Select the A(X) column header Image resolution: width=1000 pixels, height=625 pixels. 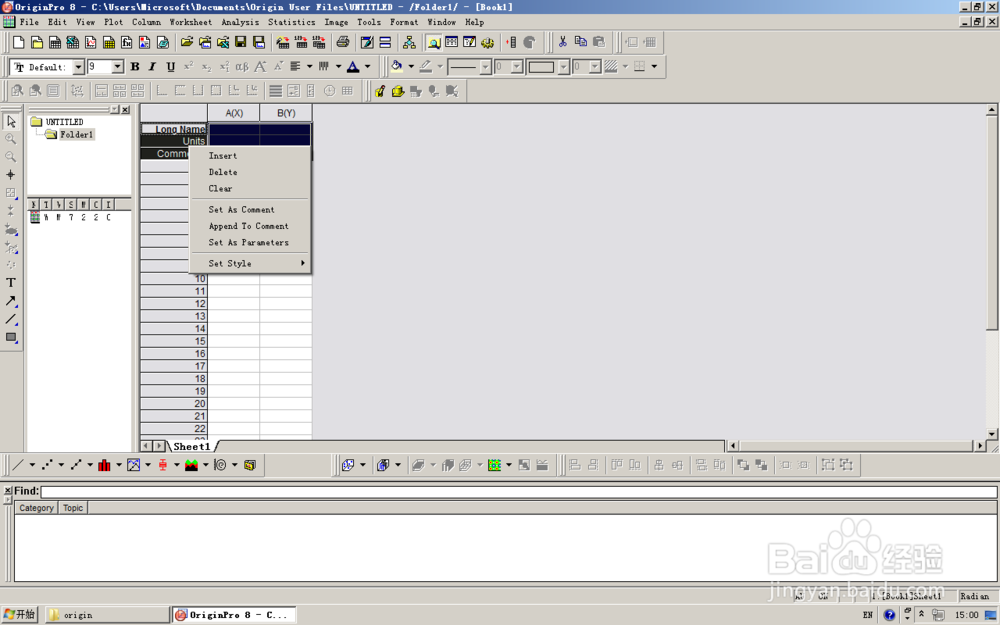click(234, 113)
